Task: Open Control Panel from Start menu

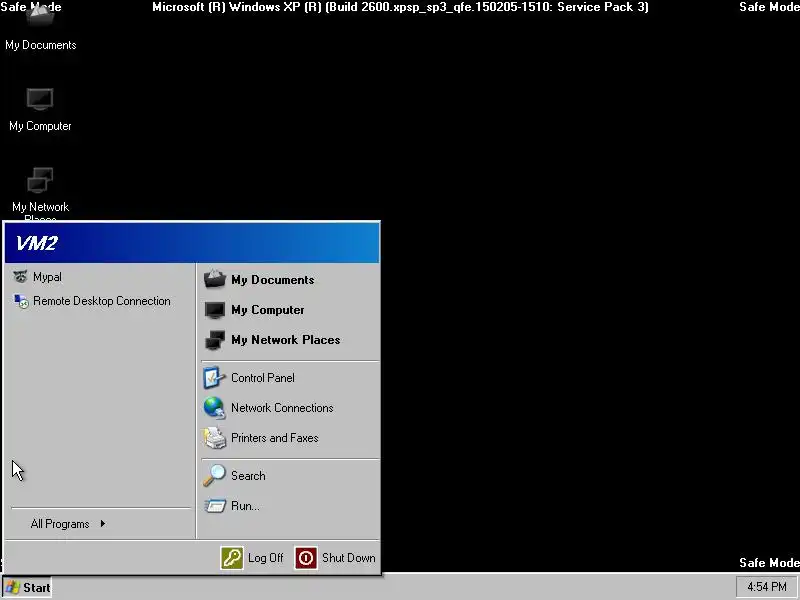Action: (263, 378)
